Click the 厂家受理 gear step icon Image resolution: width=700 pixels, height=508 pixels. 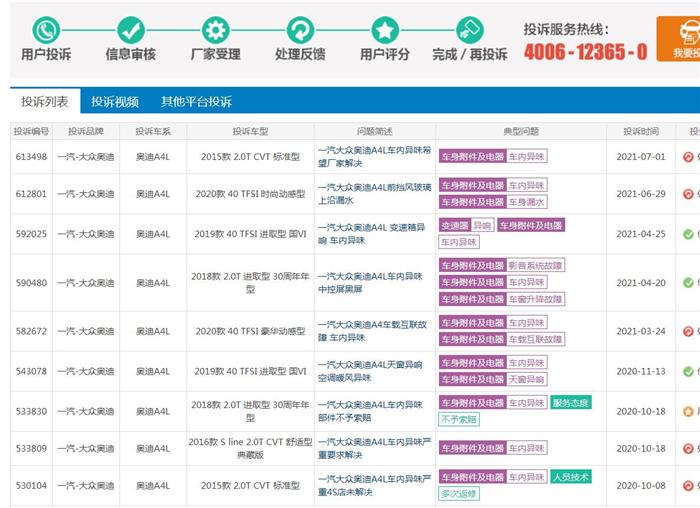point(216,30)
